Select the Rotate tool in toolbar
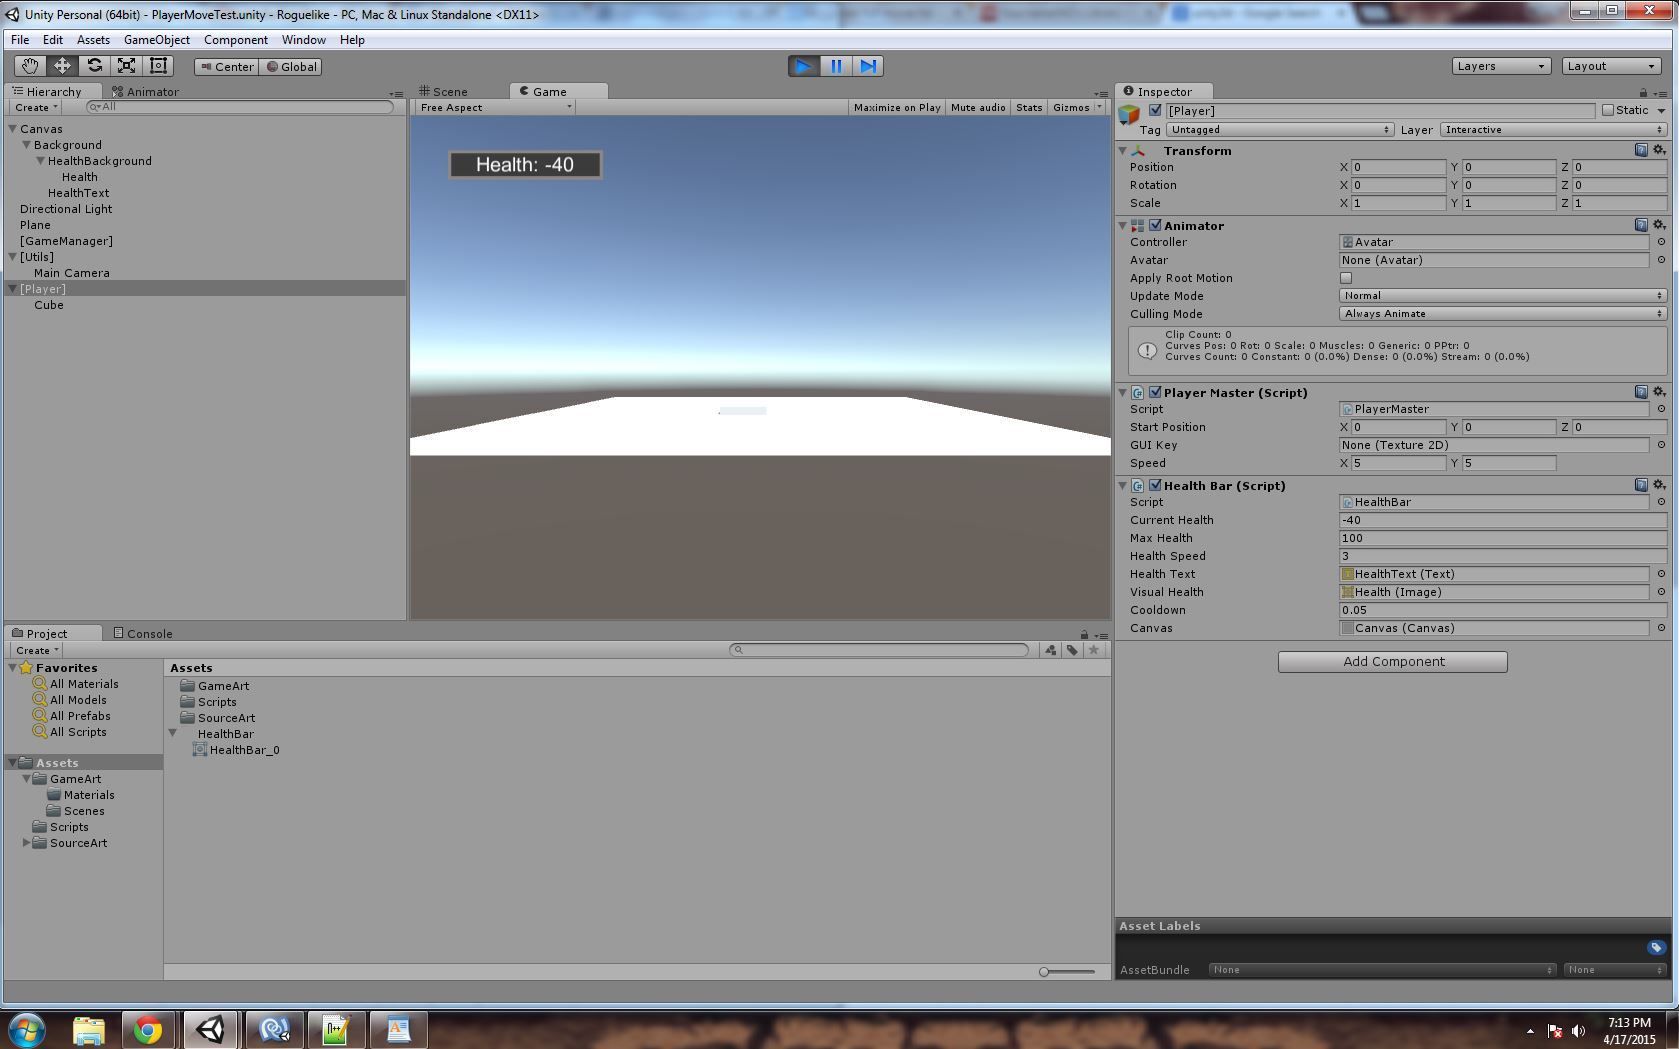 coord(94,66)
